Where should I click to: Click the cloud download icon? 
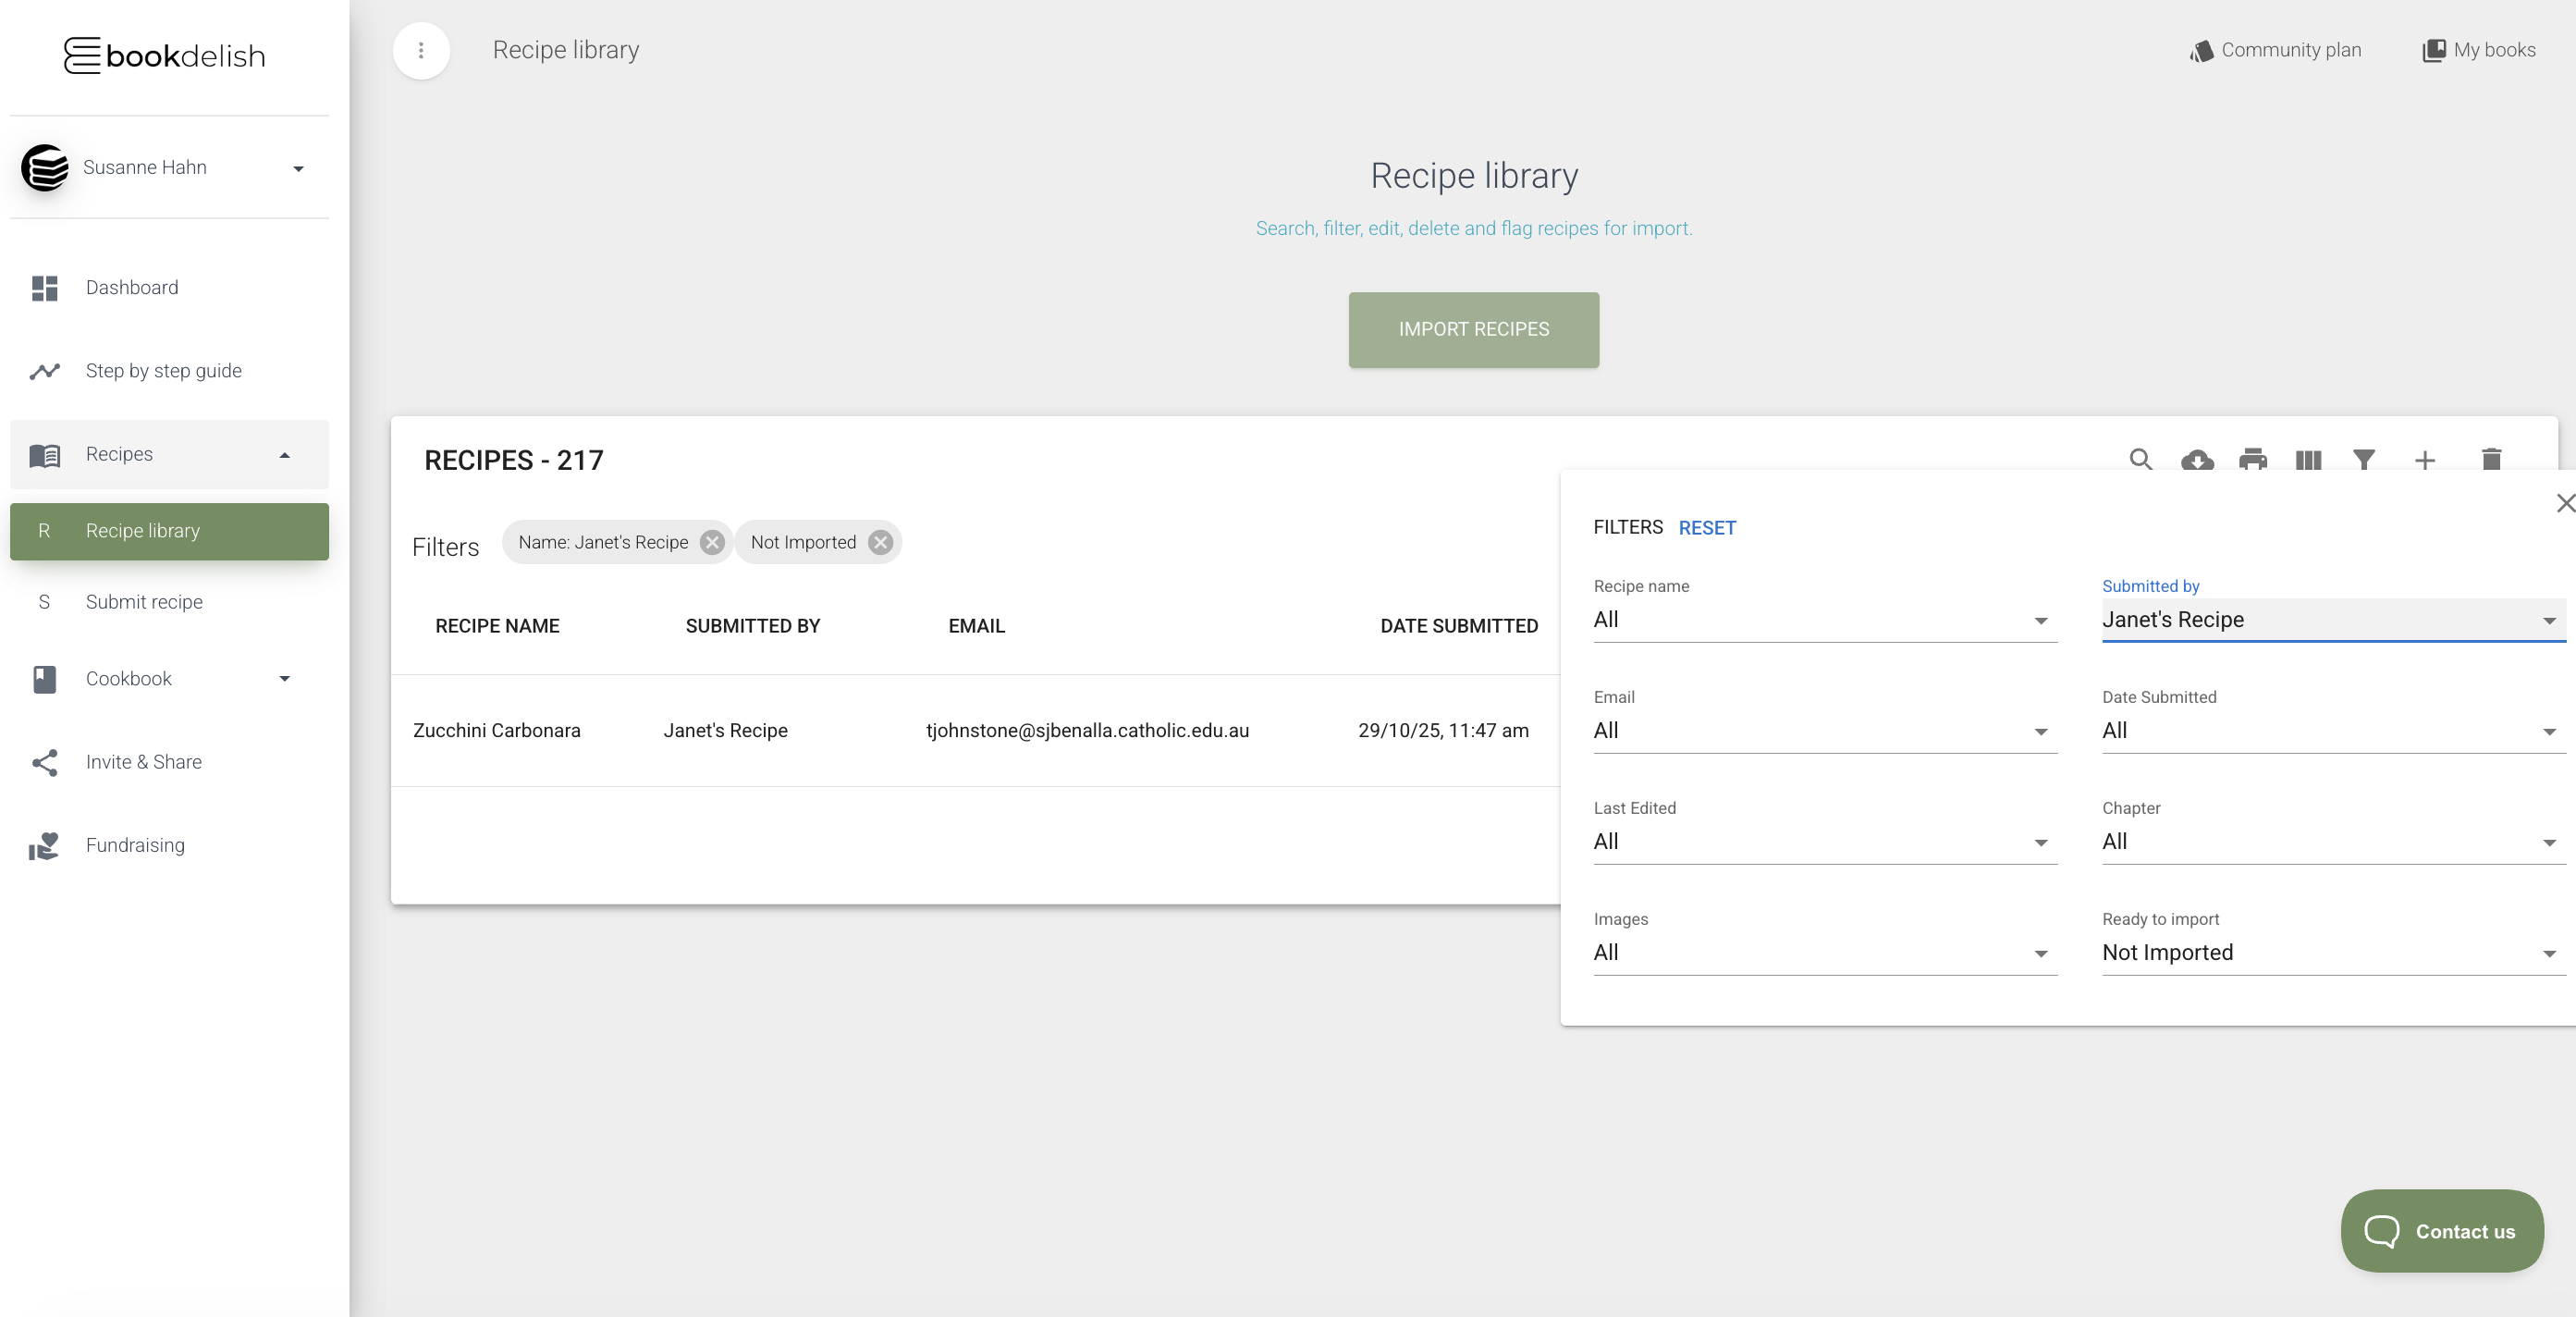coord(2197,460)
